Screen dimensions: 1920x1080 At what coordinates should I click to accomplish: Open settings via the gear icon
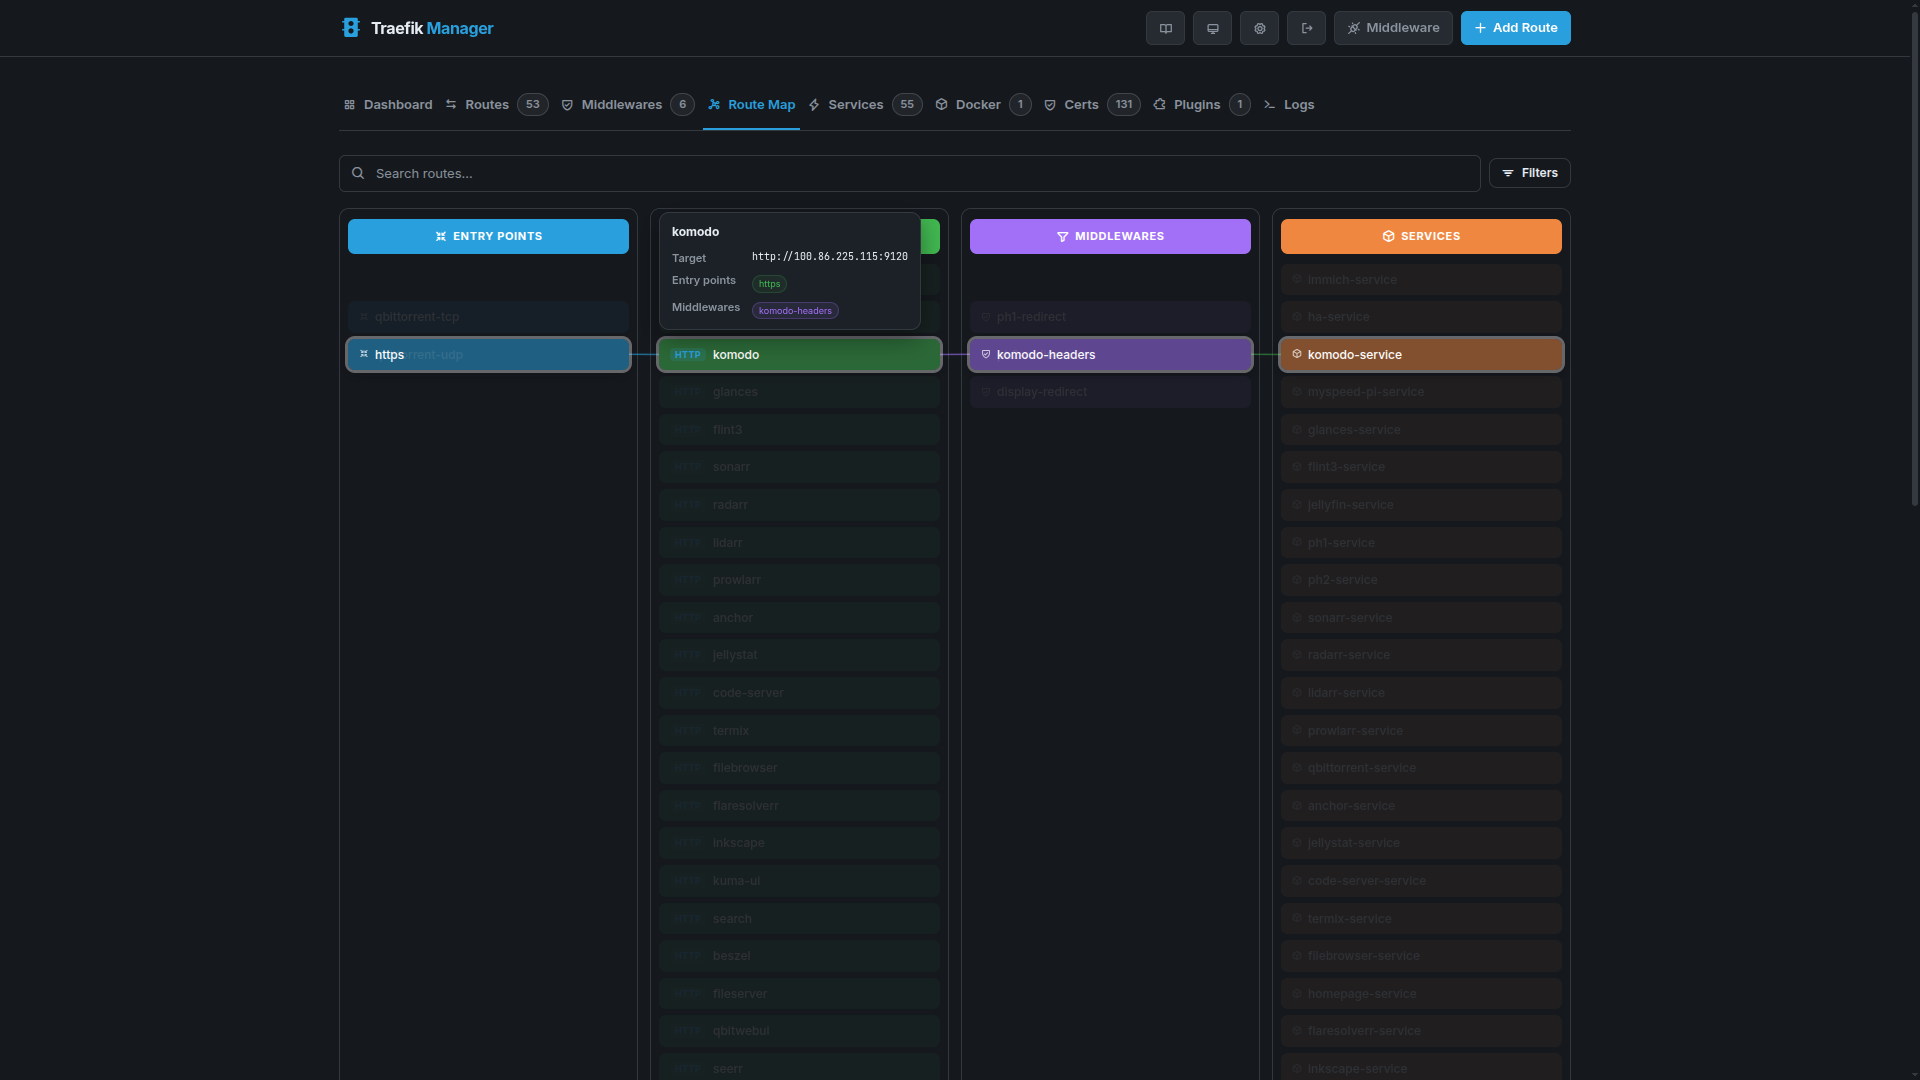1259,28
